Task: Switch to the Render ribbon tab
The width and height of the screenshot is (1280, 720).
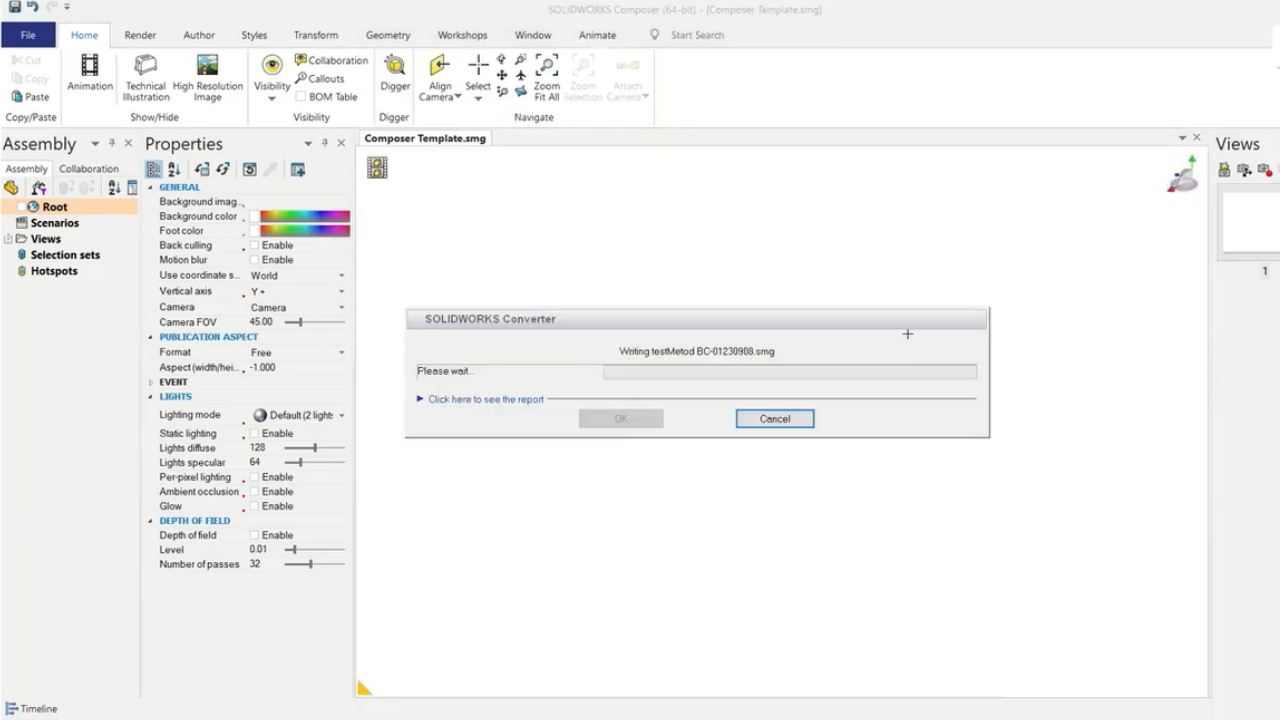Action: [140, 34]
